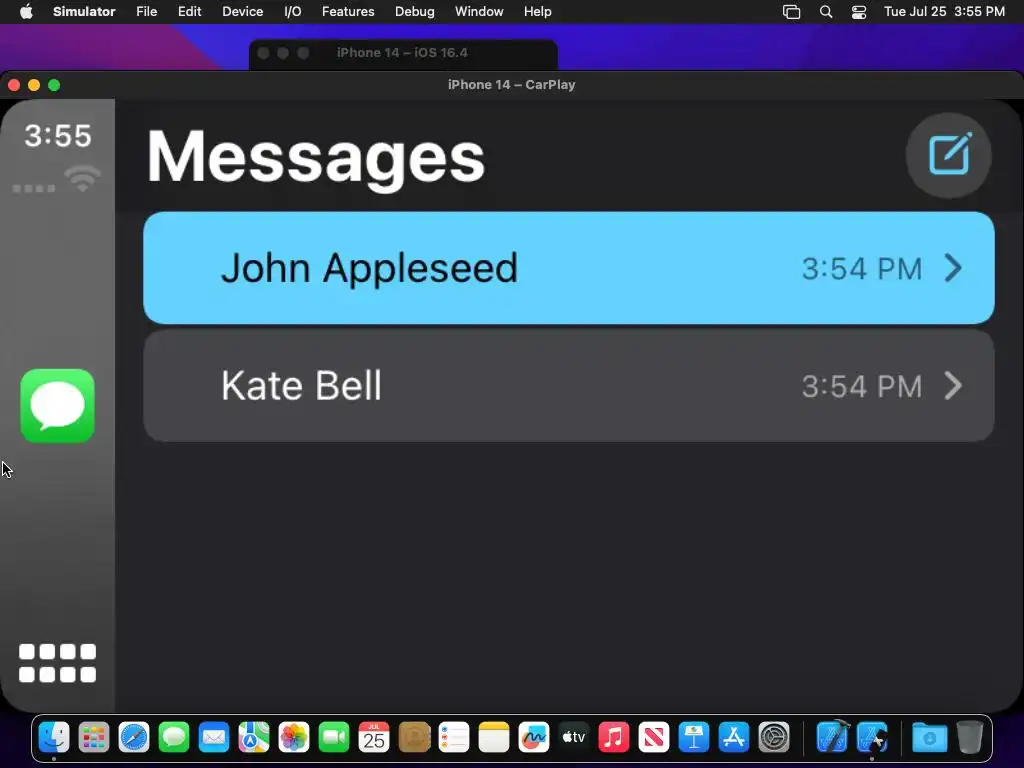
Task: Open Freeform from the Dock
Action: tap(534, 737)
